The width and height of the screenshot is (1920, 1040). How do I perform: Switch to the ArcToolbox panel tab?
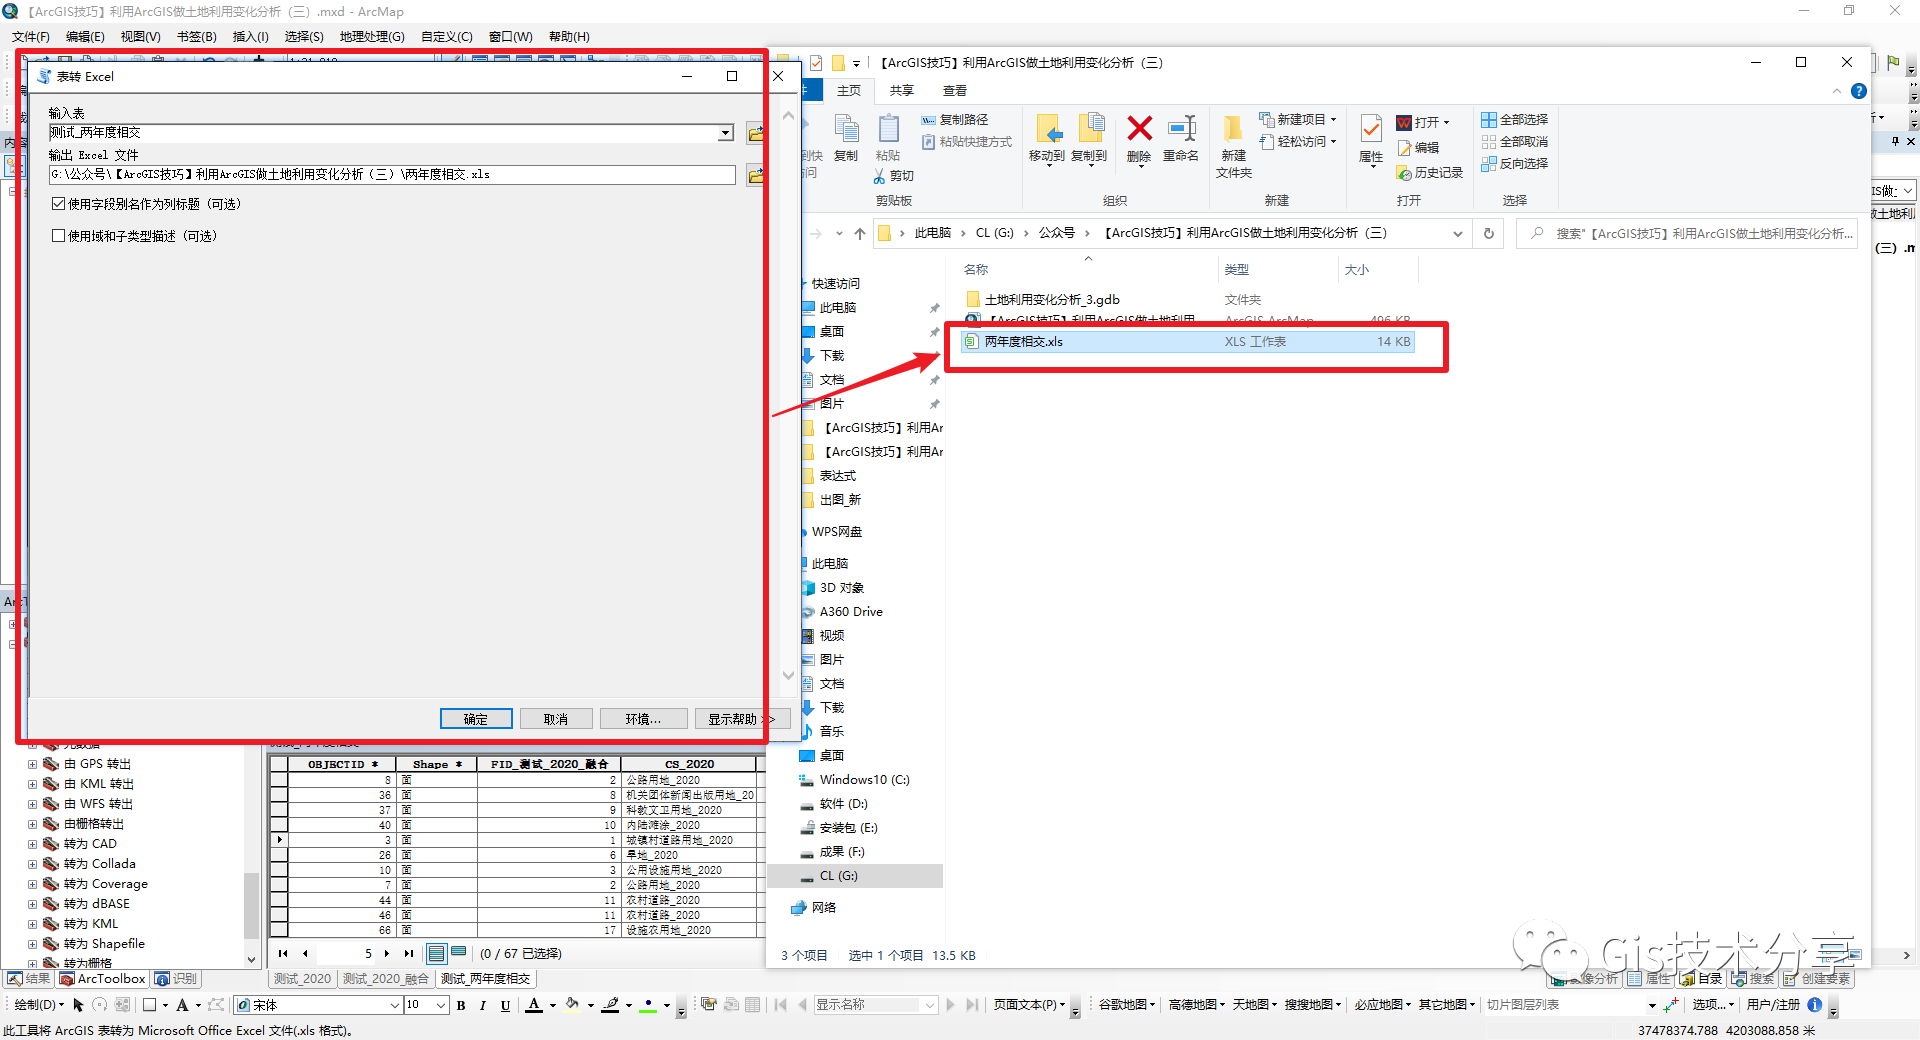pos(103,979)
